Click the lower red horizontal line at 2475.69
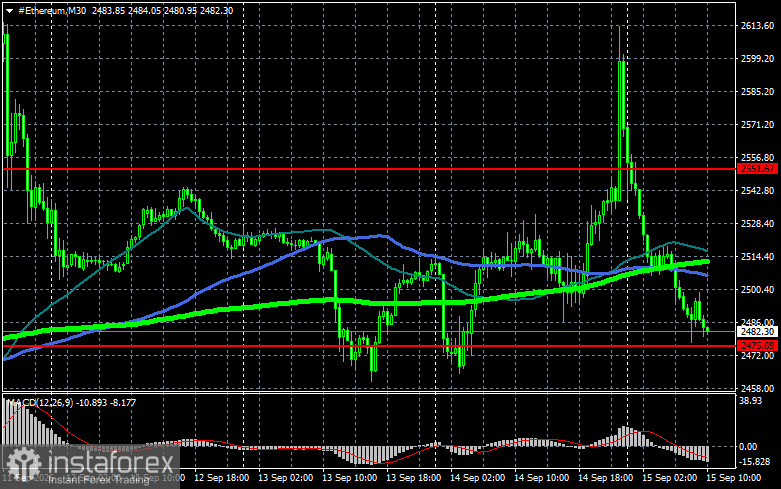This screenshot has width=781, height=489. point(369,346)
